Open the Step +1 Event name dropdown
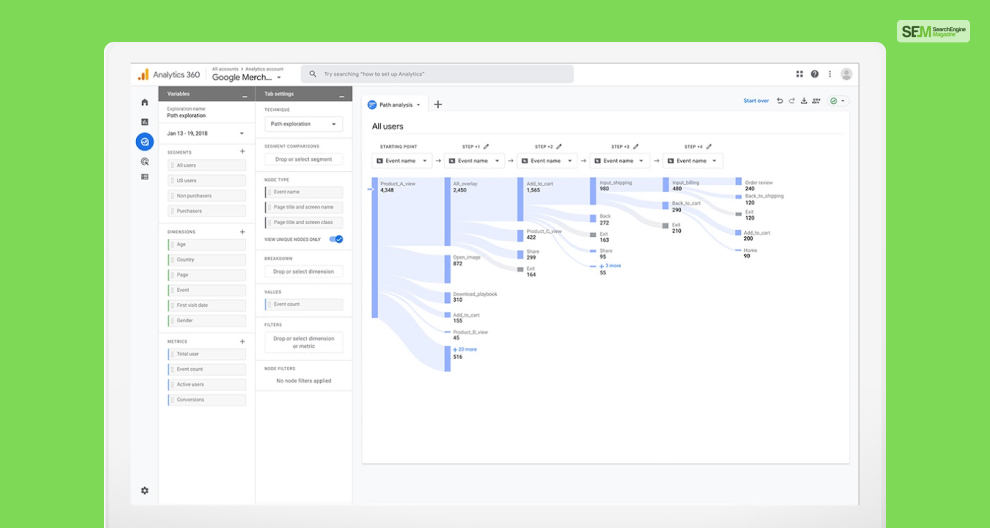 tap(474, 161)
